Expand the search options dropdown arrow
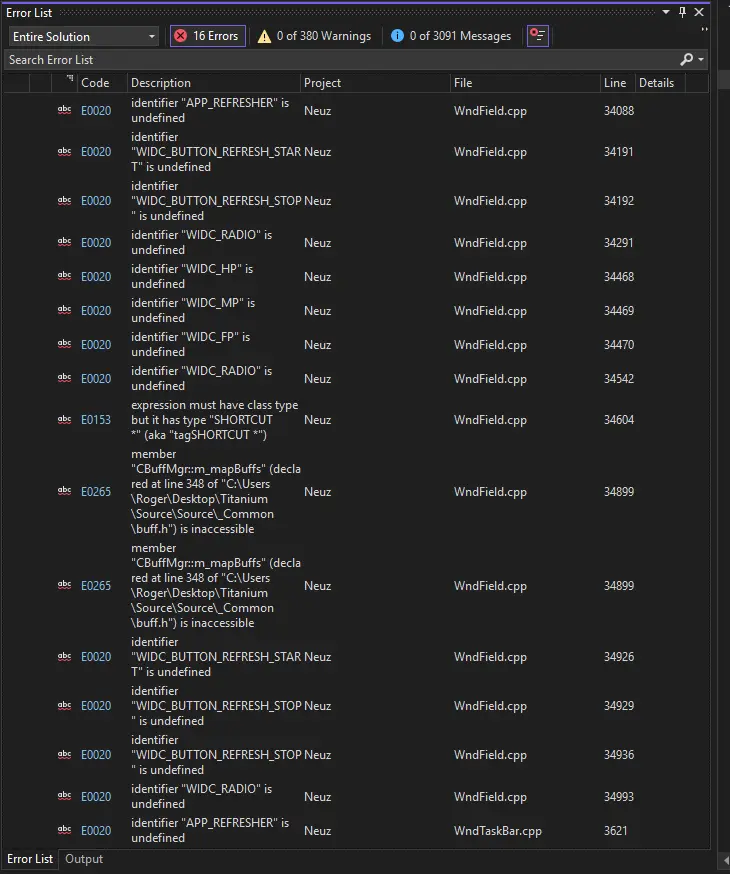 coord(701,59)
